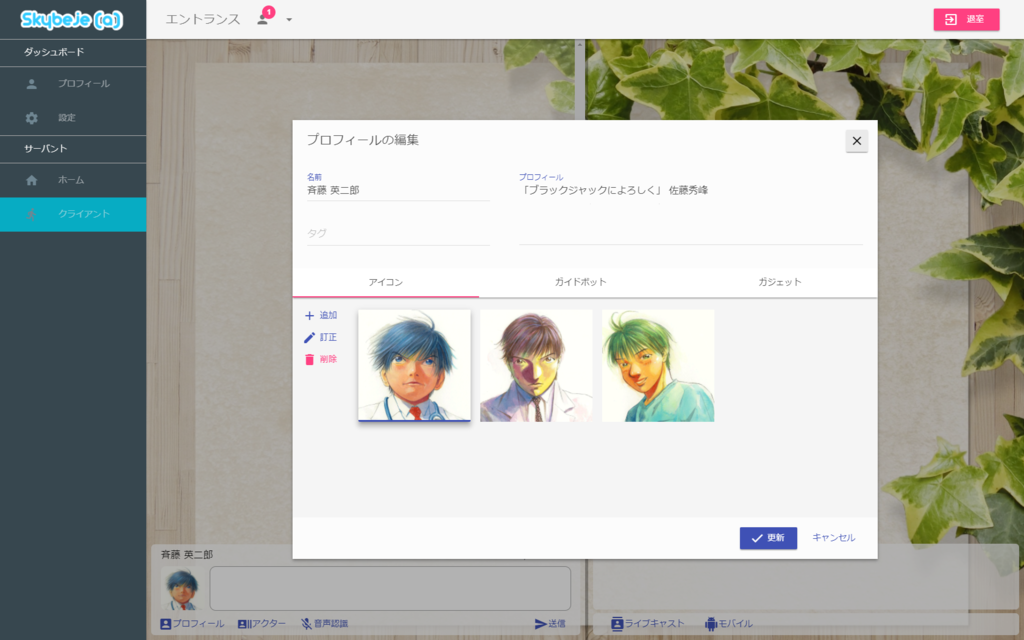Click the avatar thumbnail in chat panel

[x=182, y=588]
